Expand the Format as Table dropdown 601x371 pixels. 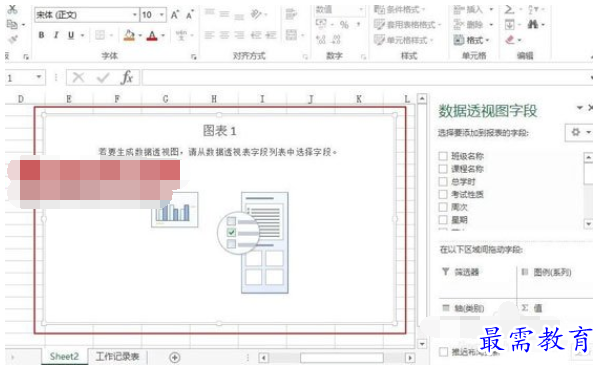tap(439, 25)
